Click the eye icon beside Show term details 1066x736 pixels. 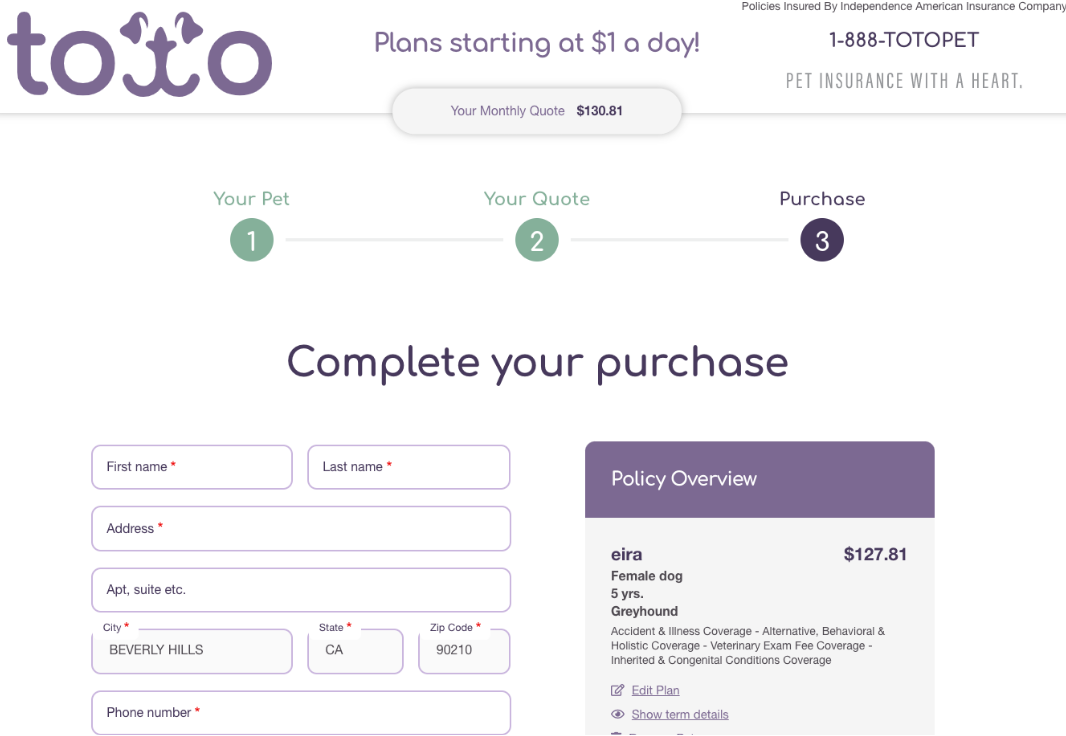[618, 714]
